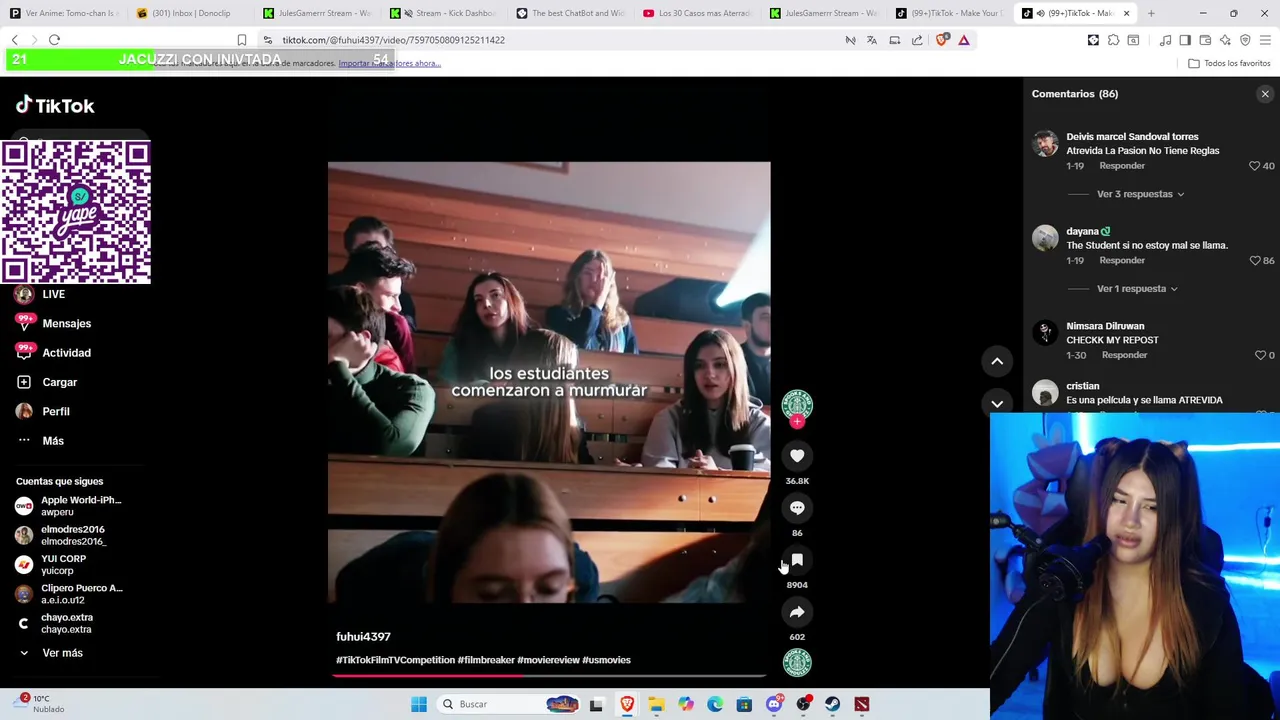Reply to Nimsara Dilruwan's comment with Responder
This screenshot has height=720, width=1280.
[x=1124, y=355]
